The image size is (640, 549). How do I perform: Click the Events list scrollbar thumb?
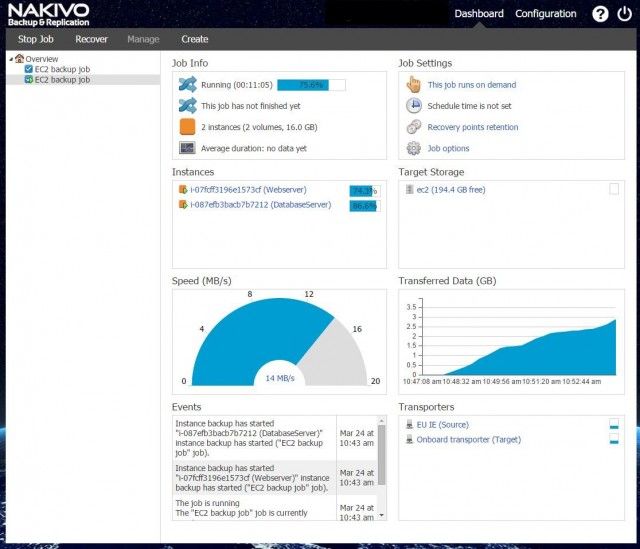[382, 455]
